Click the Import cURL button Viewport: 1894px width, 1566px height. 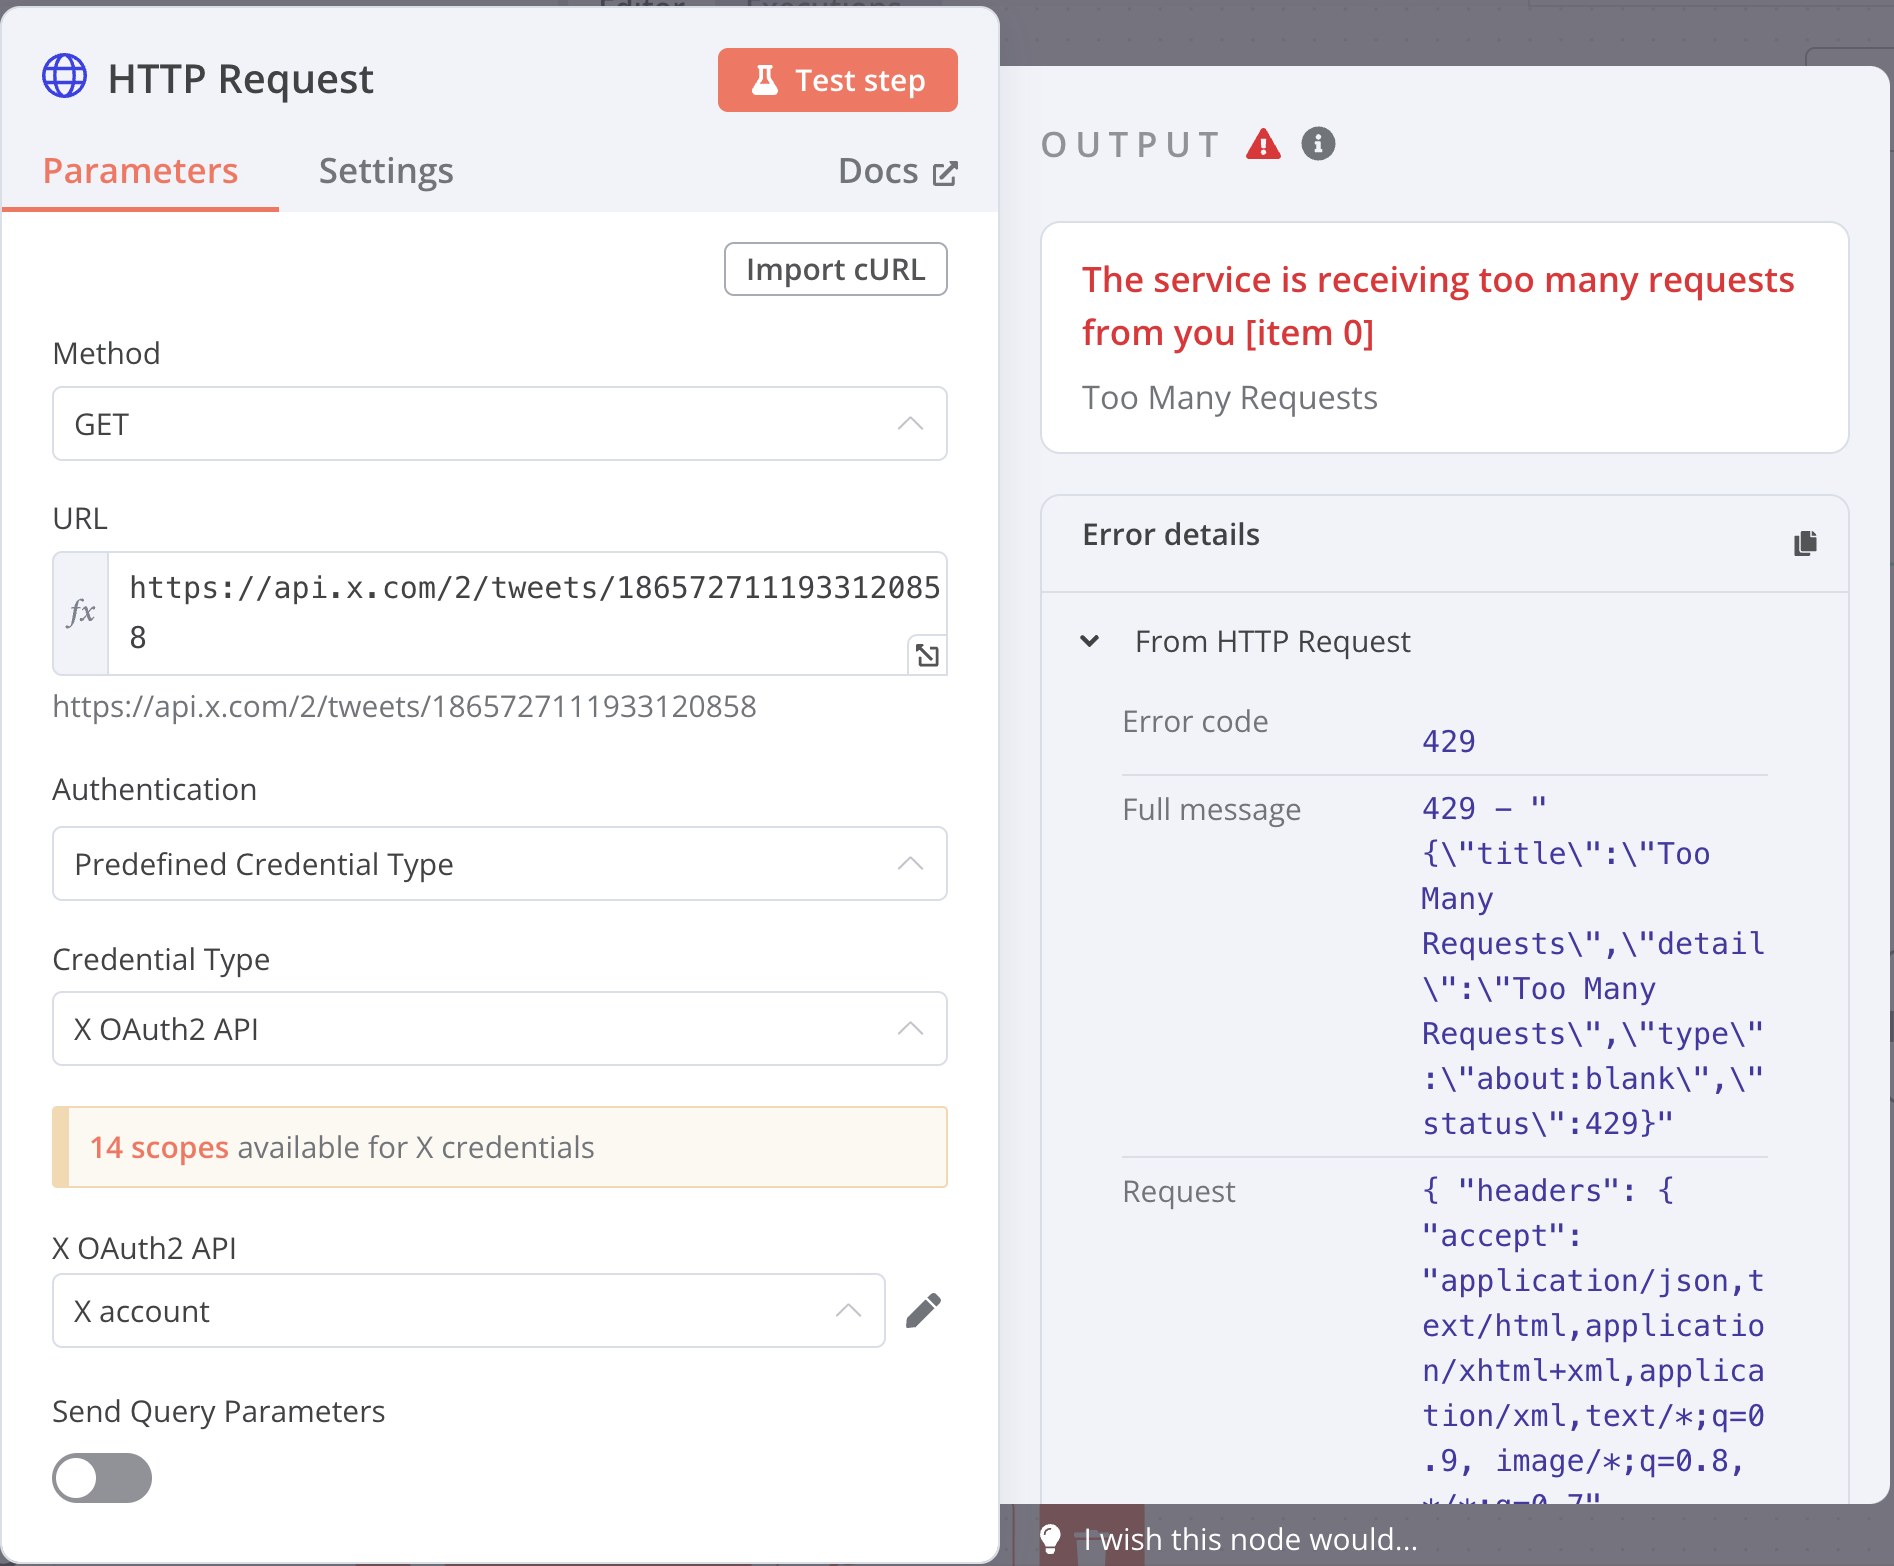[x=836, y=269]
